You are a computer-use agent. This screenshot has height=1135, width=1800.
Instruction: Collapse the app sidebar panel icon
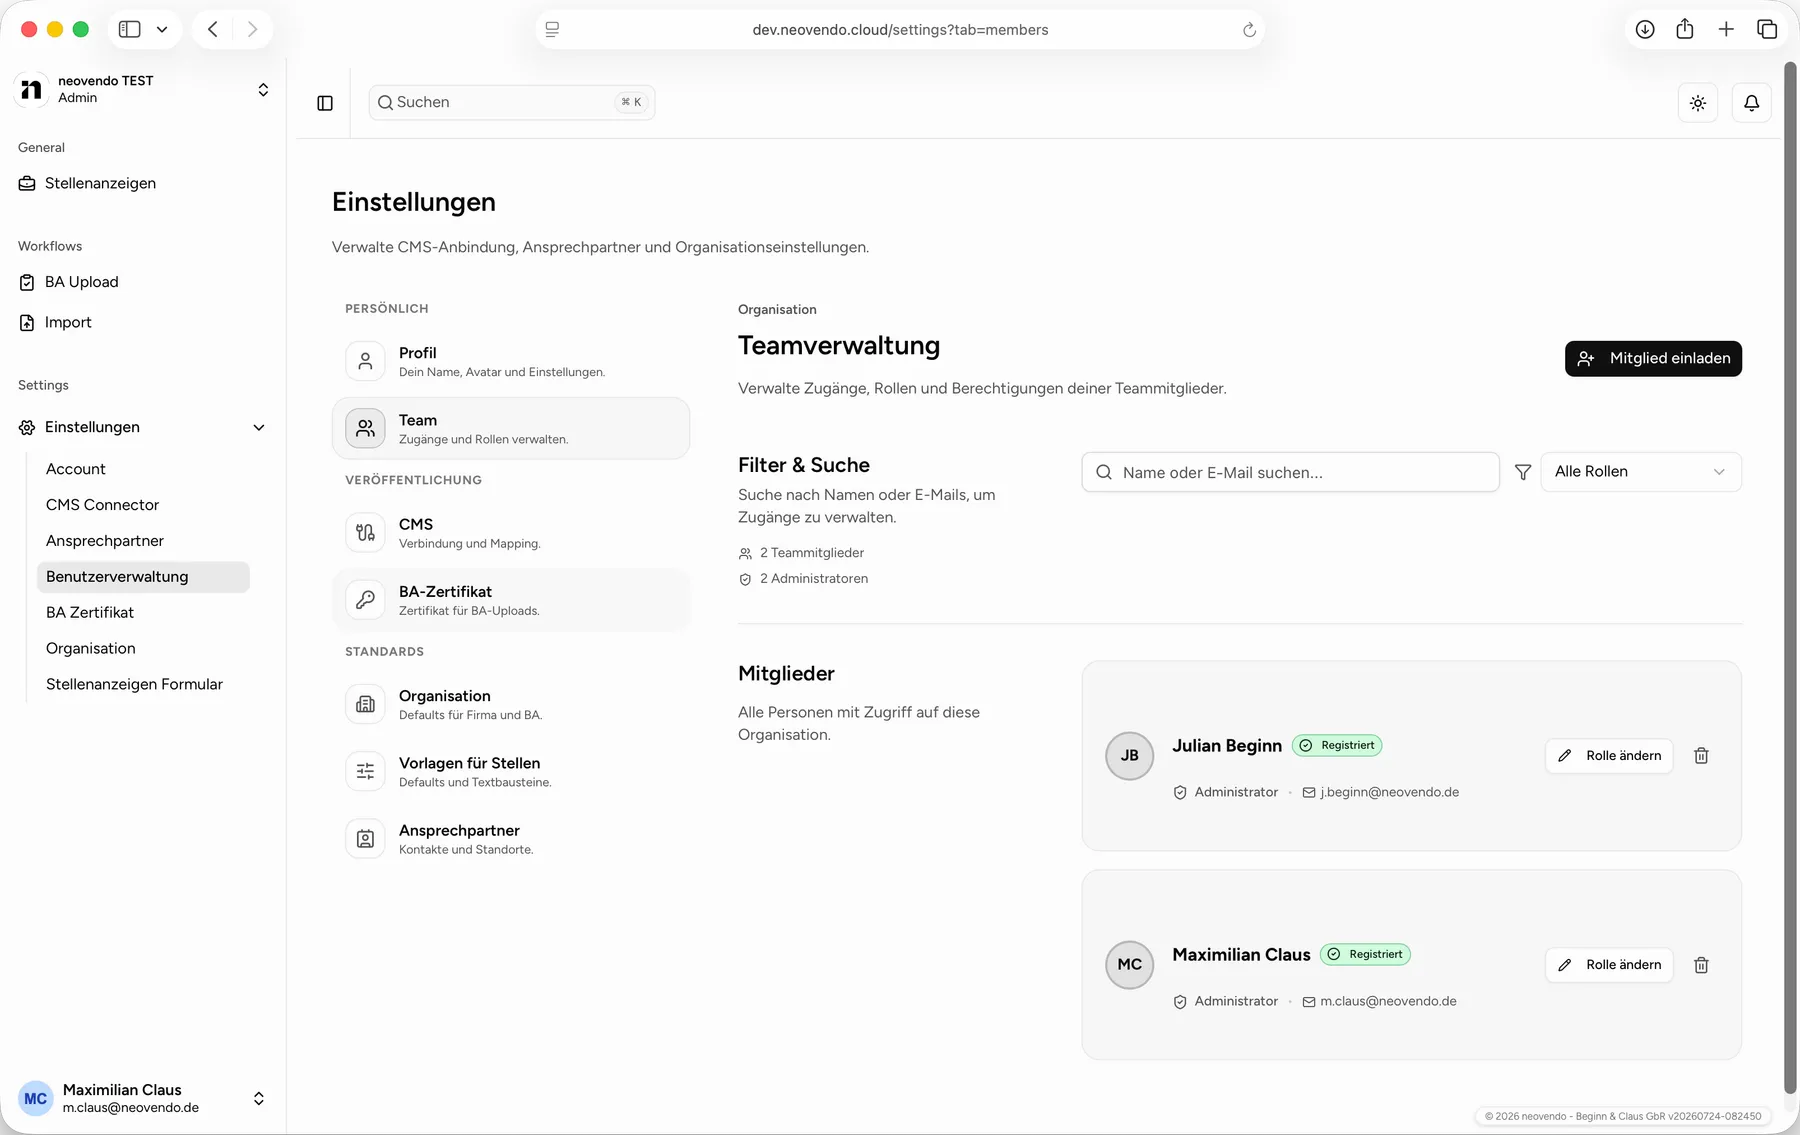(325, 103)
